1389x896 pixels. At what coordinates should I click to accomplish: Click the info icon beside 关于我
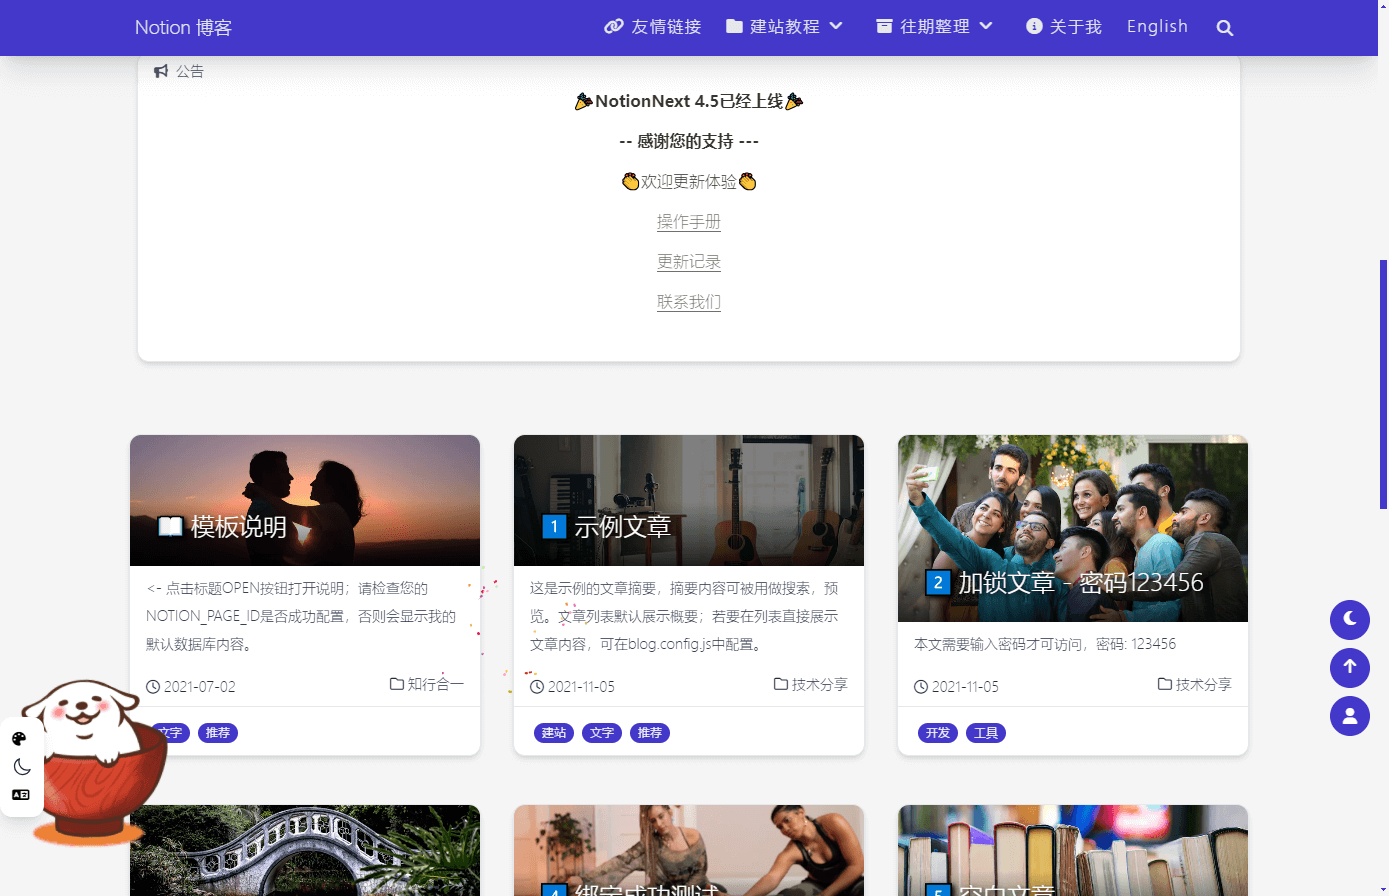coord(1033,26)
